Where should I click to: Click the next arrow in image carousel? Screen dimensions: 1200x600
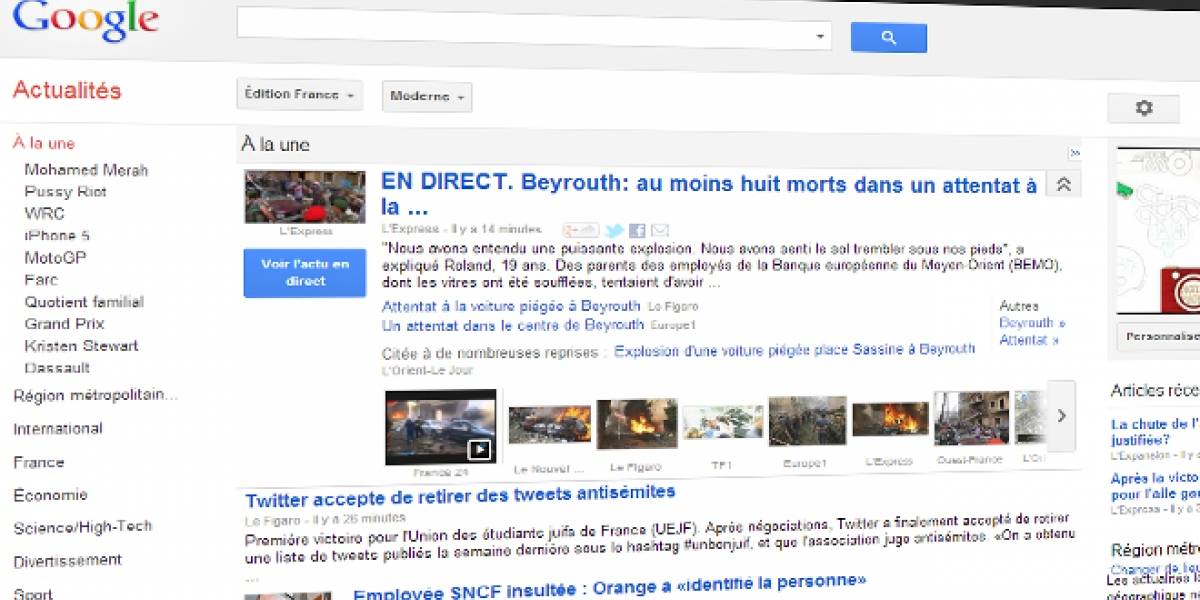1062,415
